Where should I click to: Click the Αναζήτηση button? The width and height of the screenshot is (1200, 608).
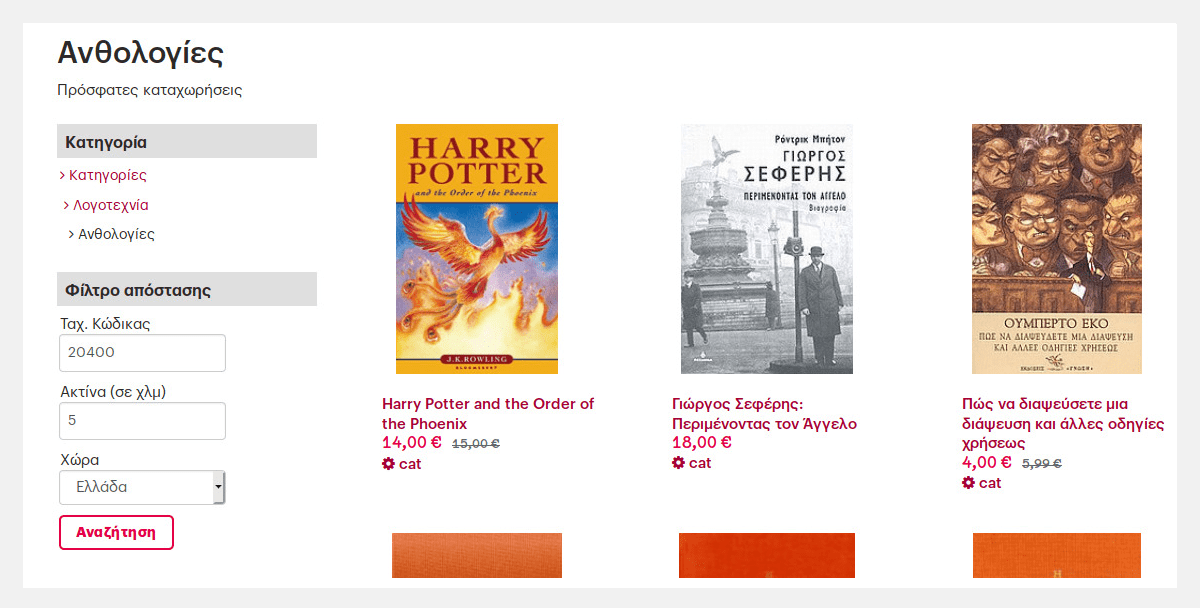117,532
